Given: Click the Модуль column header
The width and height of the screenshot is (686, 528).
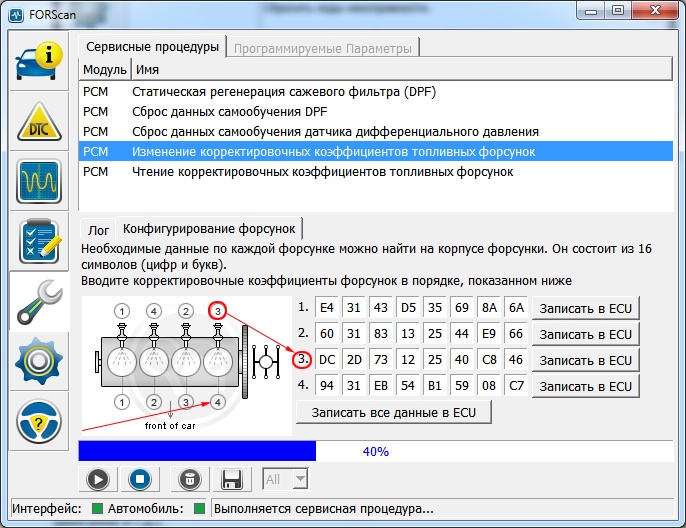Looking at the screenshot, I should point(105,70).
